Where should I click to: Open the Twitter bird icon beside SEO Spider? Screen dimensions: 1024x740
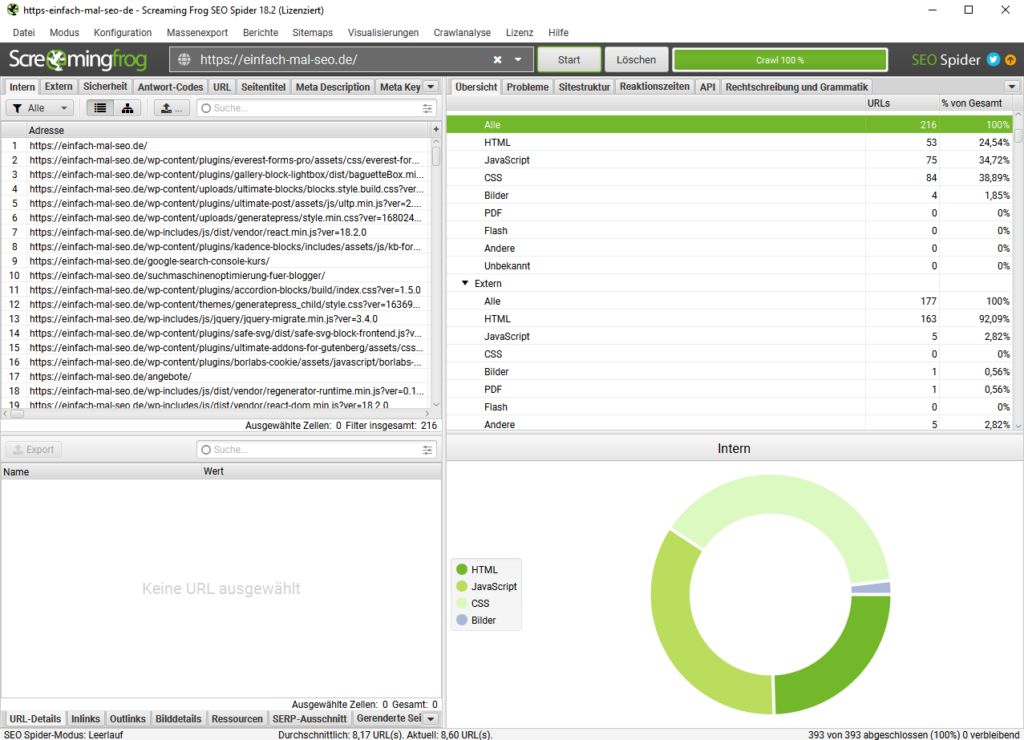click(993, 59)
